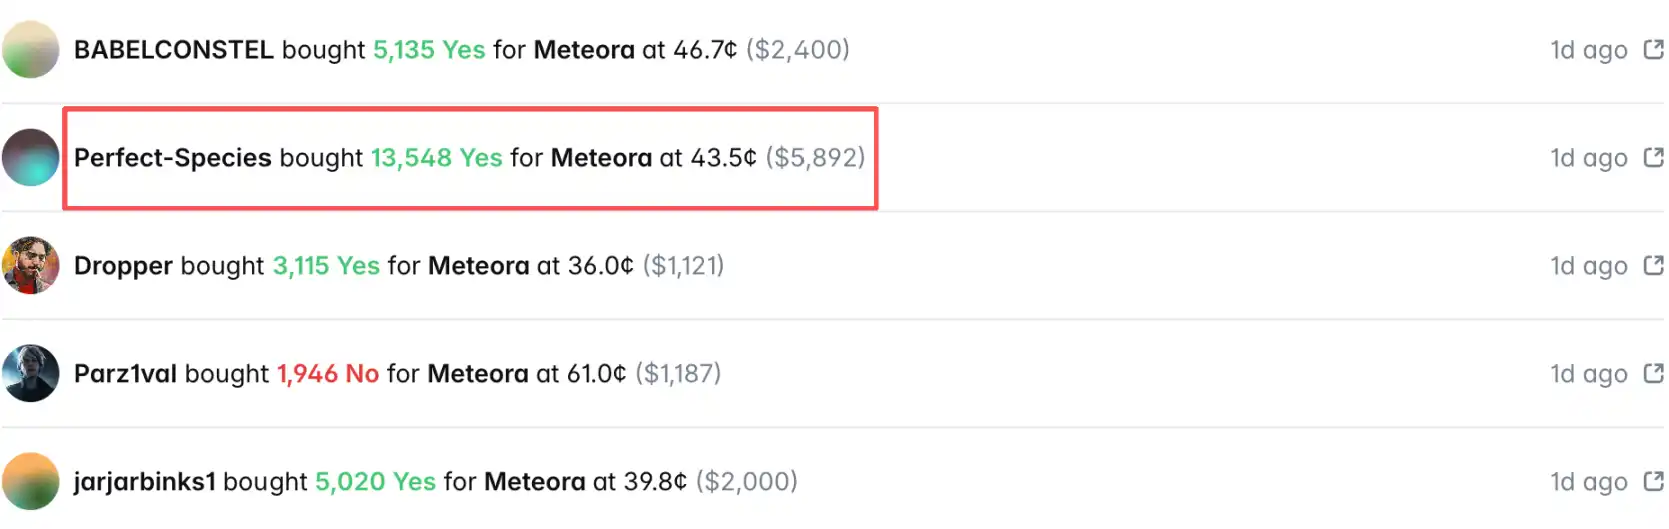Go to Dropper's profile name
The width and height of the screenshot is (1669, 529).
[x=123, y=266]
